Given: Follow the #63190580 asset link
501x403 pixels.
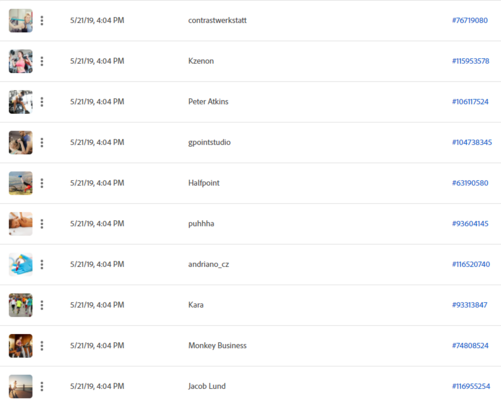Looking at the screenshot, I should [x=470, y=183].
